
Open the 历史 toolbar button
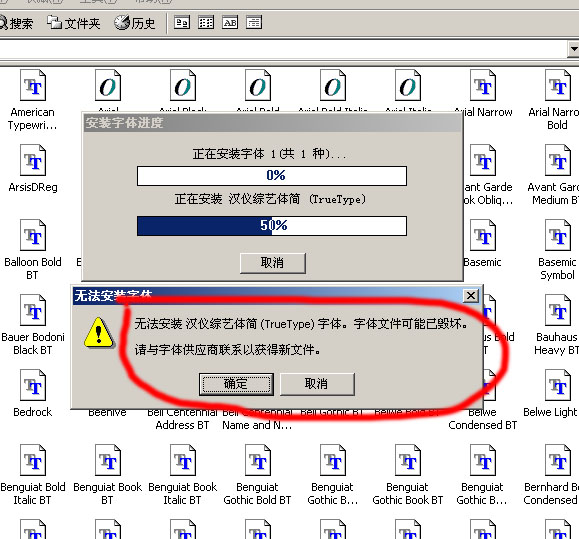pos(134,23)
